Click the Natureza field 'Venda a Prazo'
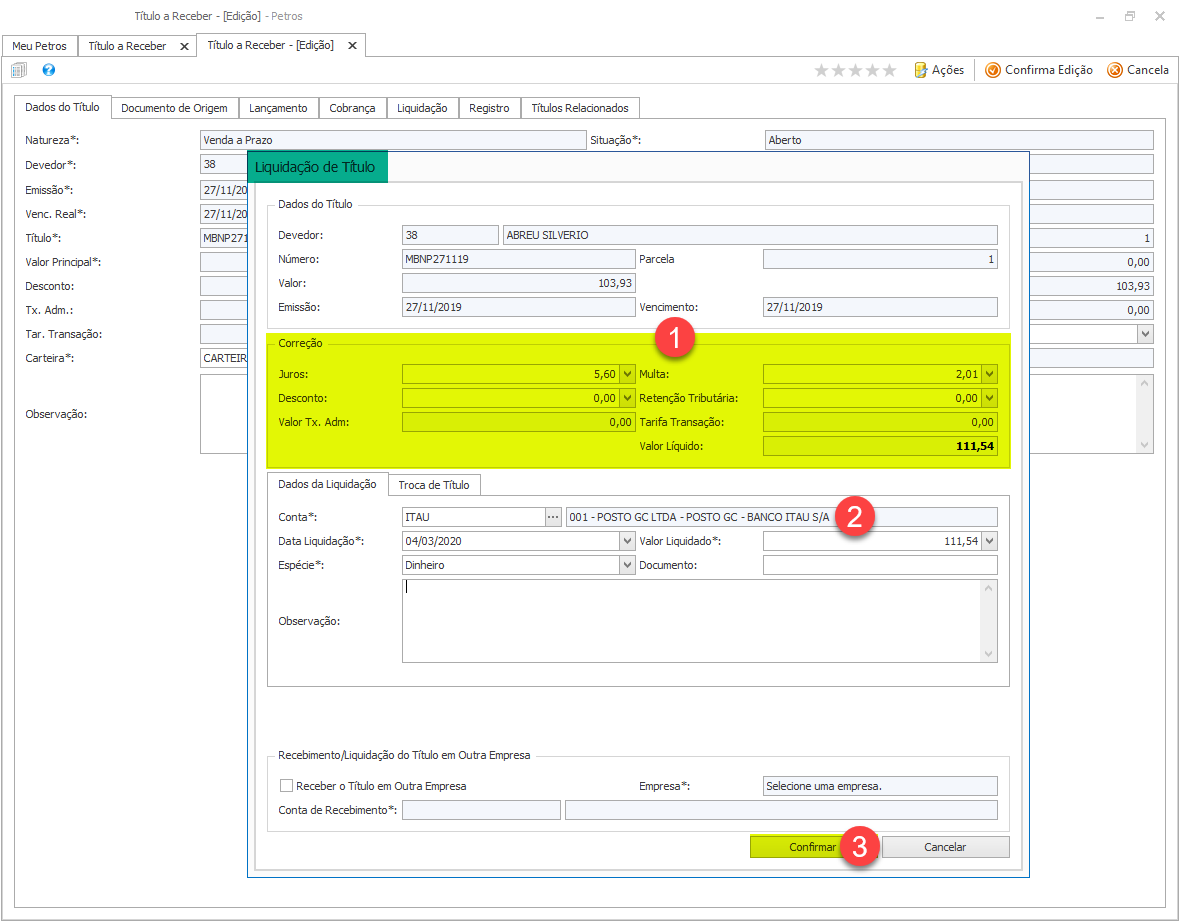This screenshot has width=1180, height=922. pos(393,140)
